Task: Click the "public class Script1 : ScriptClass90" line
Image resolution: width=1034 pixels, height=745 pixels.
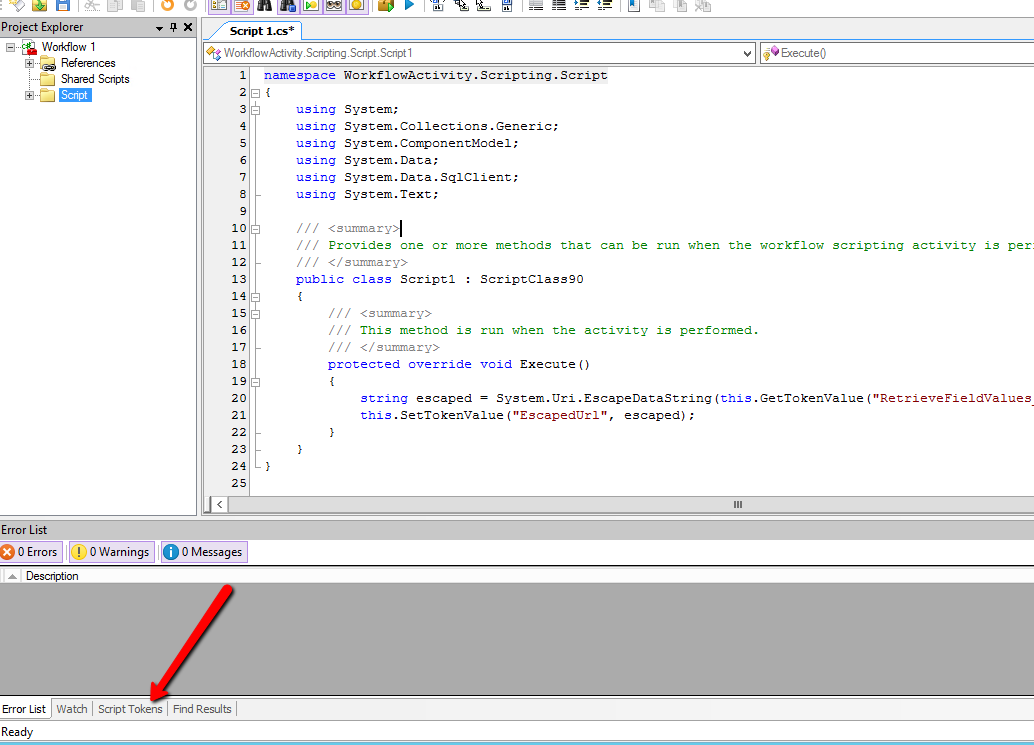Action: [x=439, y=280]
